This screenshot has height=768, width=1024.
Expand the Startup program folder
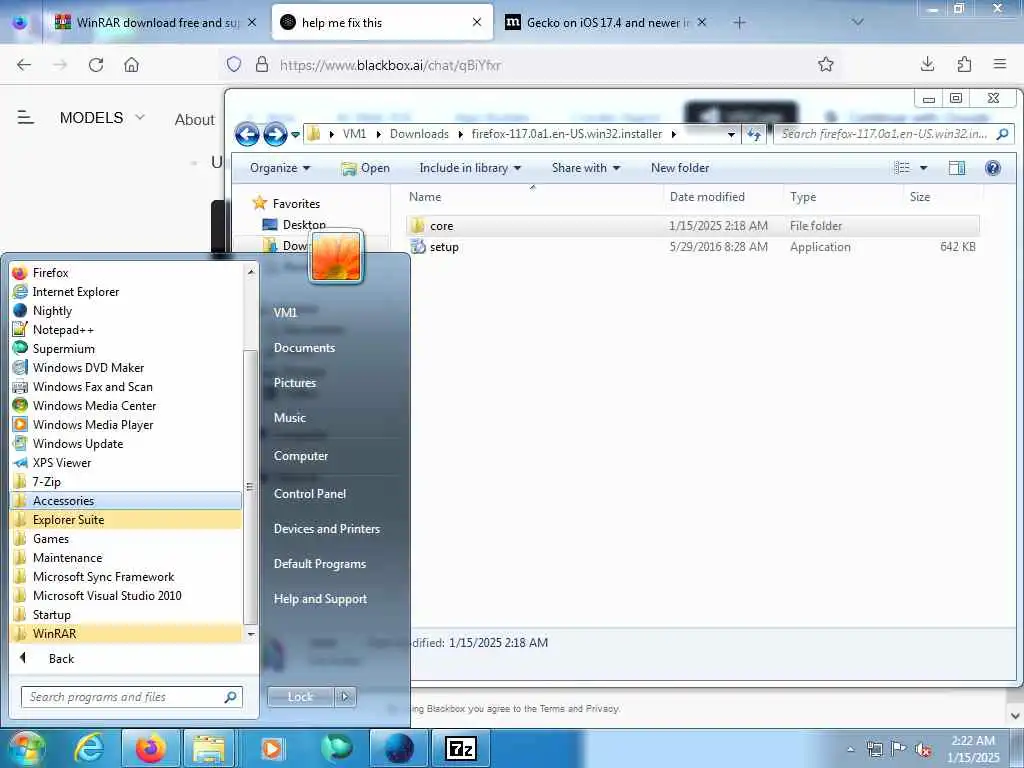pyautogui.click(x=125, y=614)
